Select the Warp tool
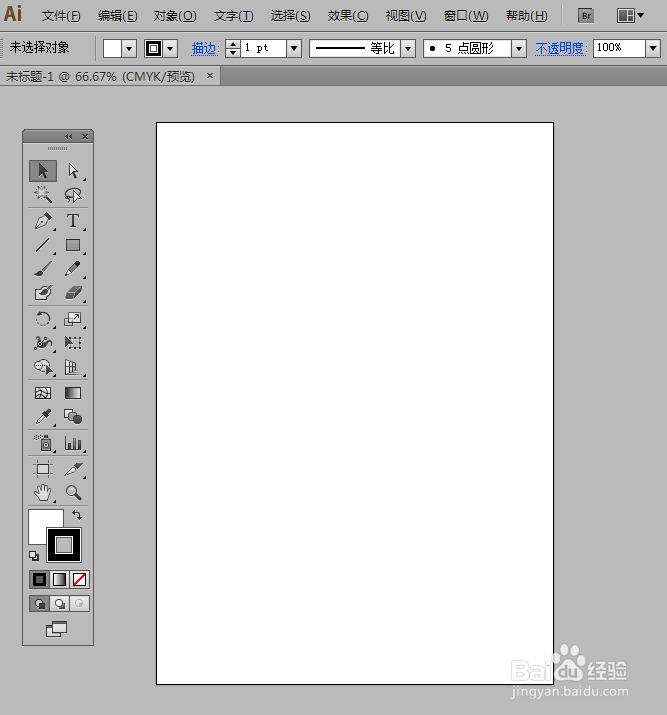 [43, 342]
